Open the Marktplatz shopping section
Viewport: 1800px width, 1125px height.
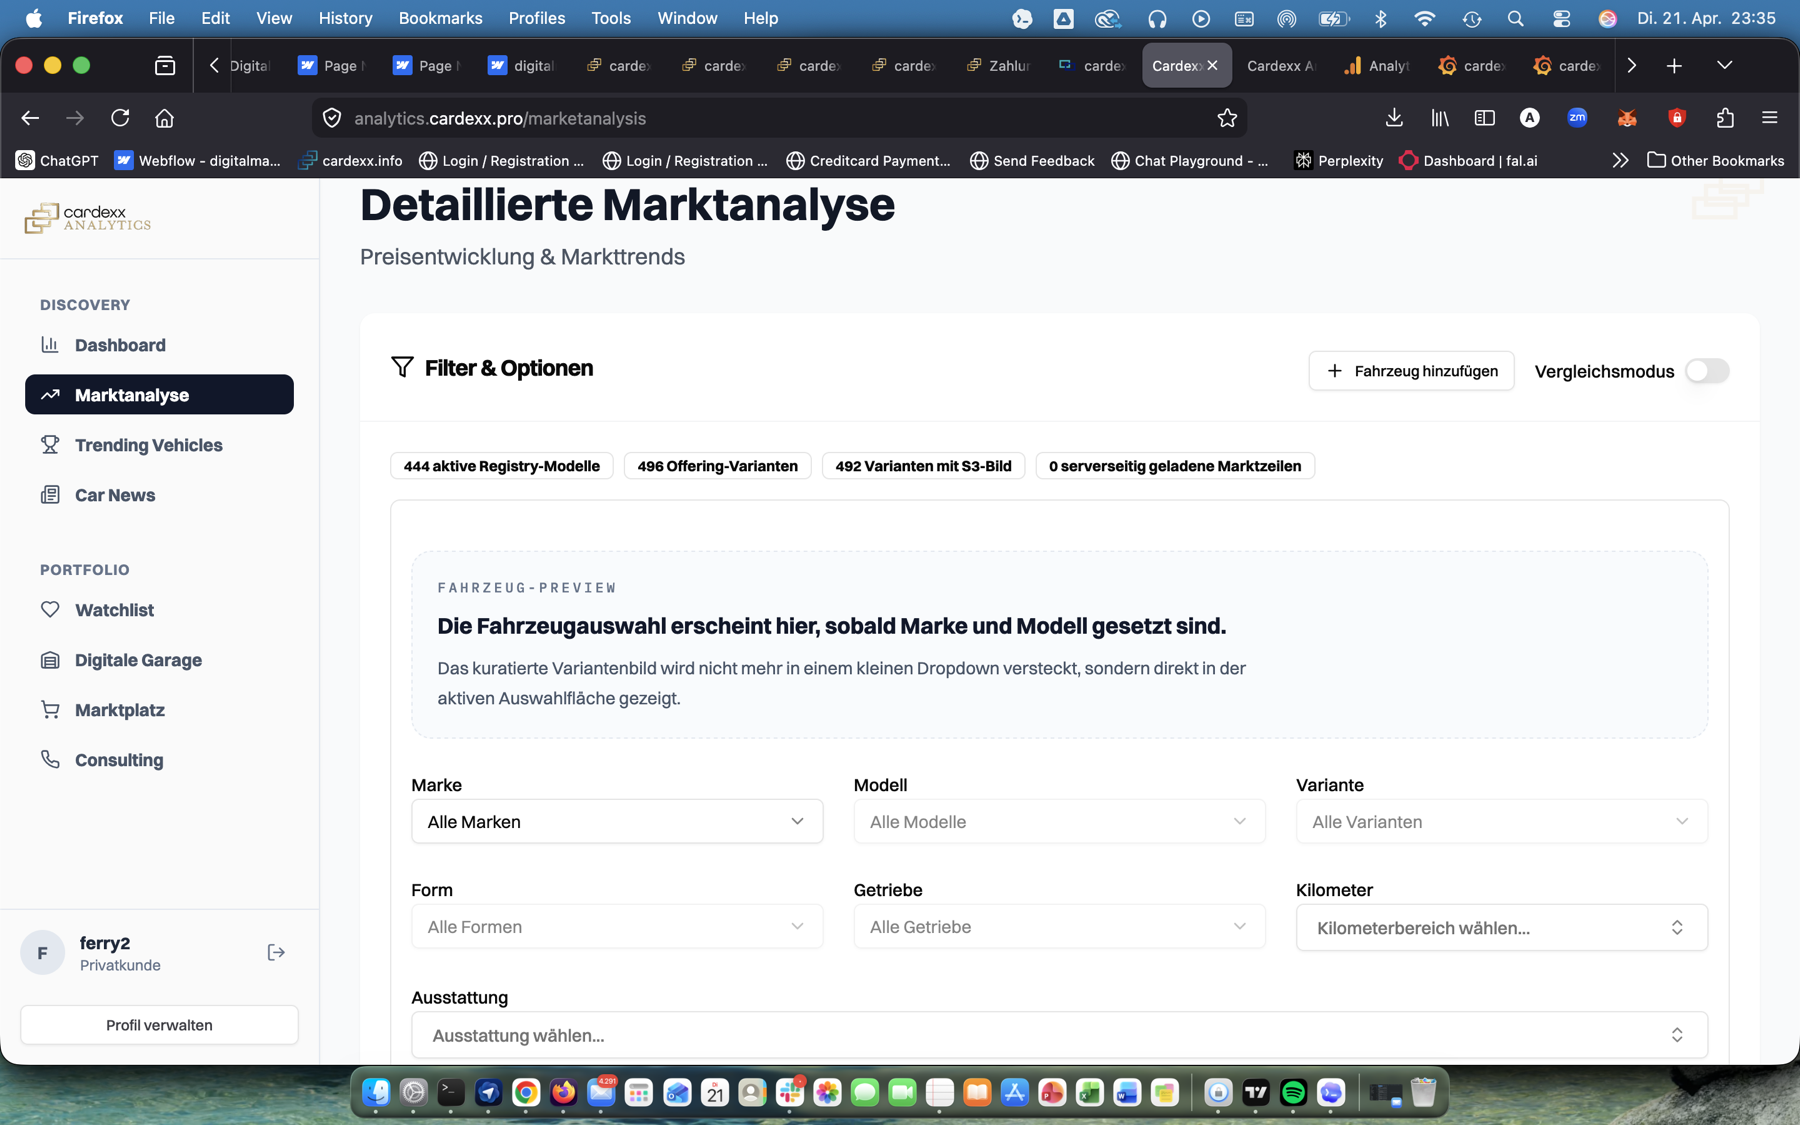pos(119,709)
